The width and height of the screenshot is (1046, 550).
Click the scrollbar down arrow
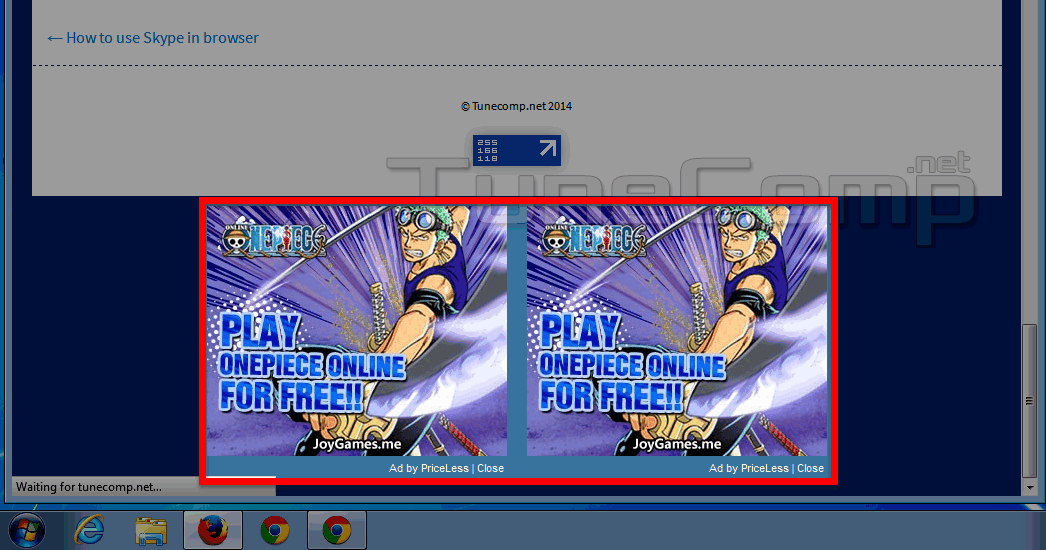pos(1029,488)
